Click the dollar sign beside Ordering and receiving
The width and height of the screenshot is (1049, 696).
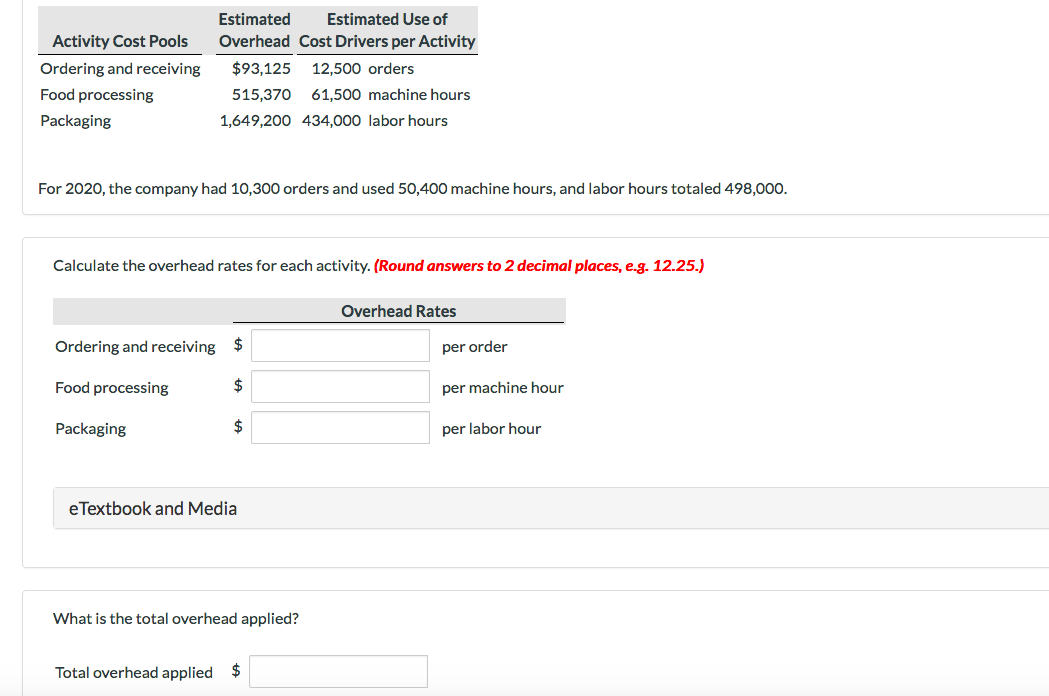[238, 345]
